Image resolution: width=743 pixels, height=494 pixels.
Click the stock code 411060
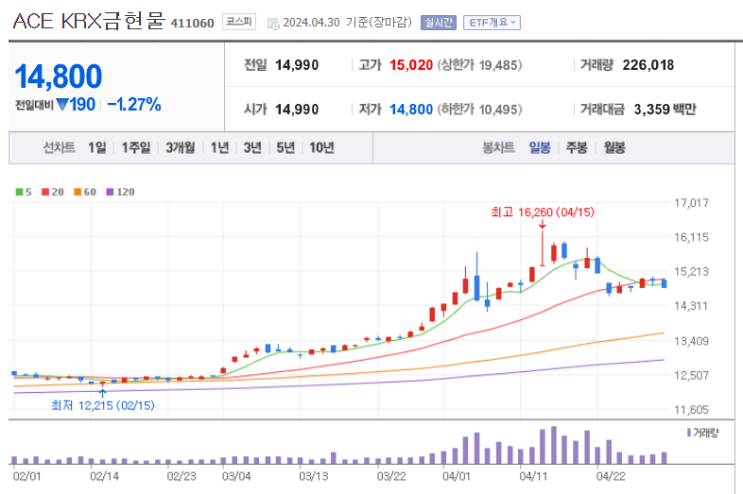[192, 23]
